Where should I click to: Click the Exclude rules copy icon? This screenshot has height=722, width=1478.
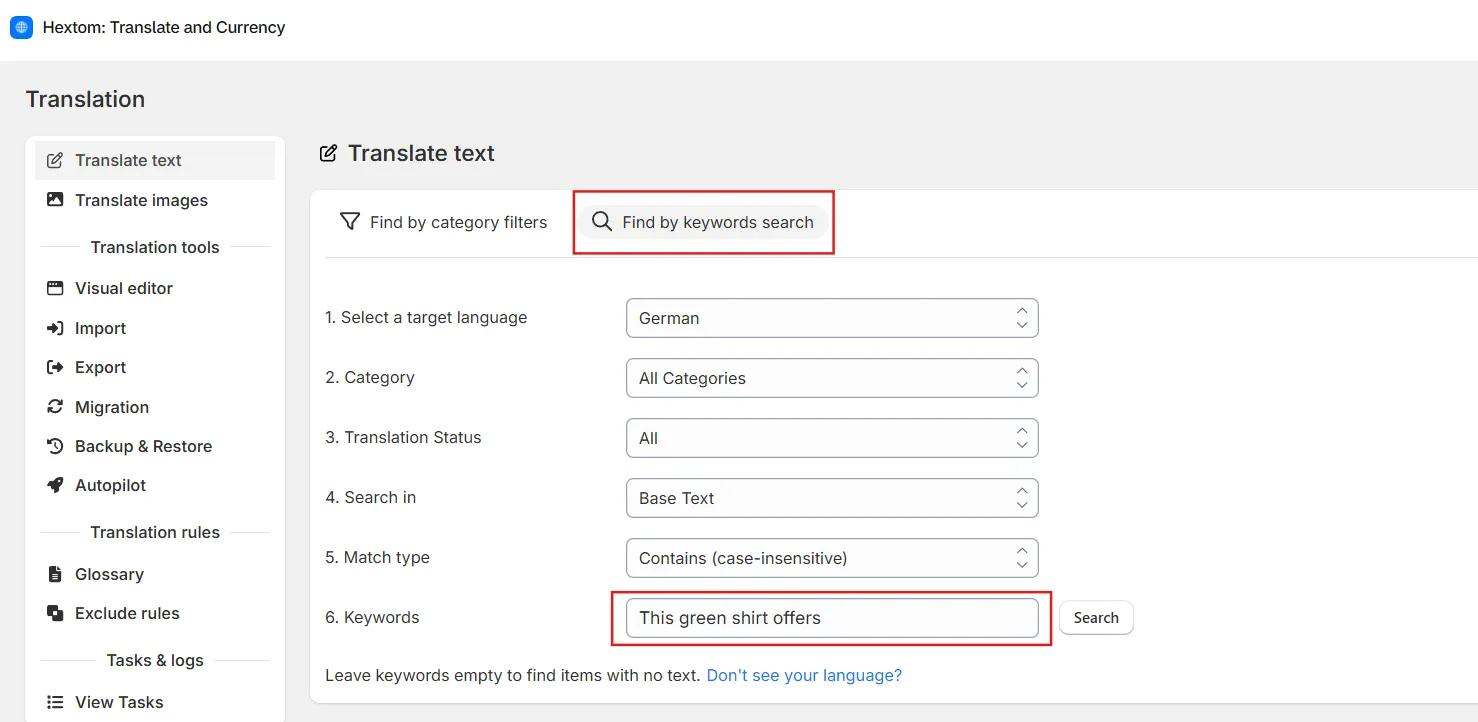coord(55,613)
